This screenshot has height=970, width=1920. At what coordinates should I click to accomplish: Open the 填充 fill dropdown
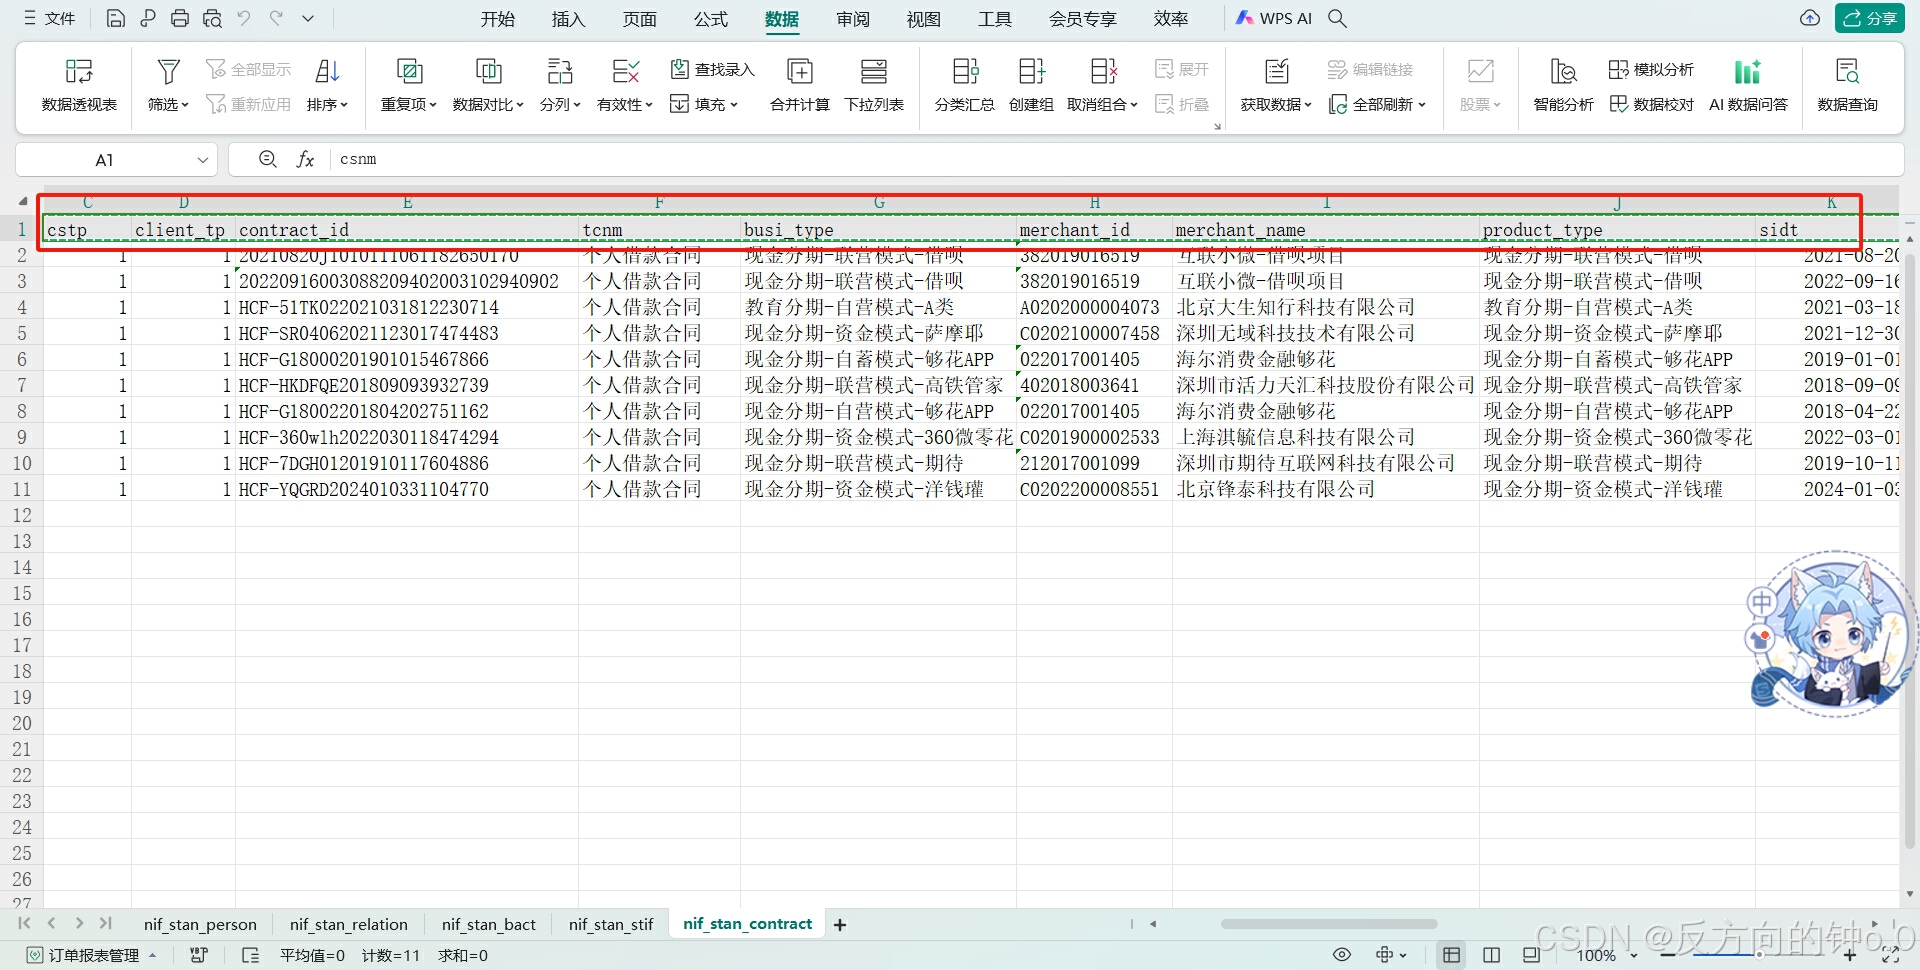pos(704,104)
